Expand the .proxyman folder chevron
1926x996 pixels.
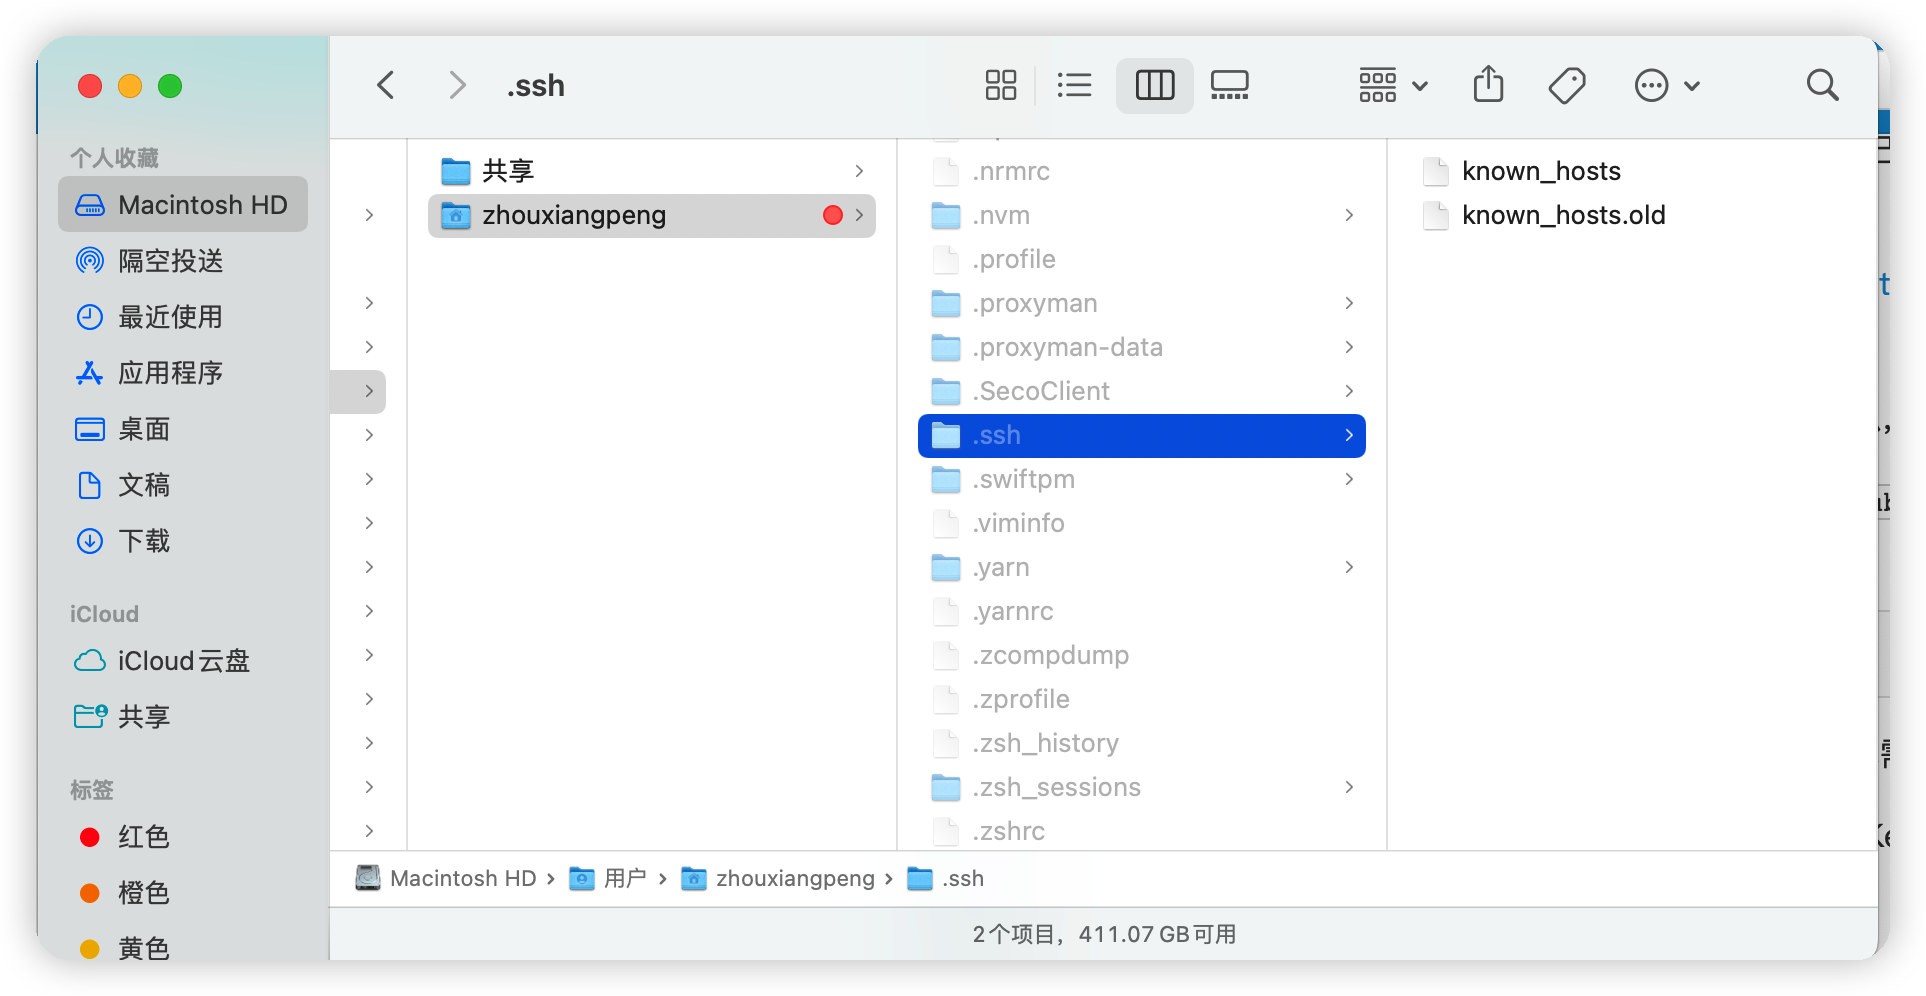pos(1349,303)
